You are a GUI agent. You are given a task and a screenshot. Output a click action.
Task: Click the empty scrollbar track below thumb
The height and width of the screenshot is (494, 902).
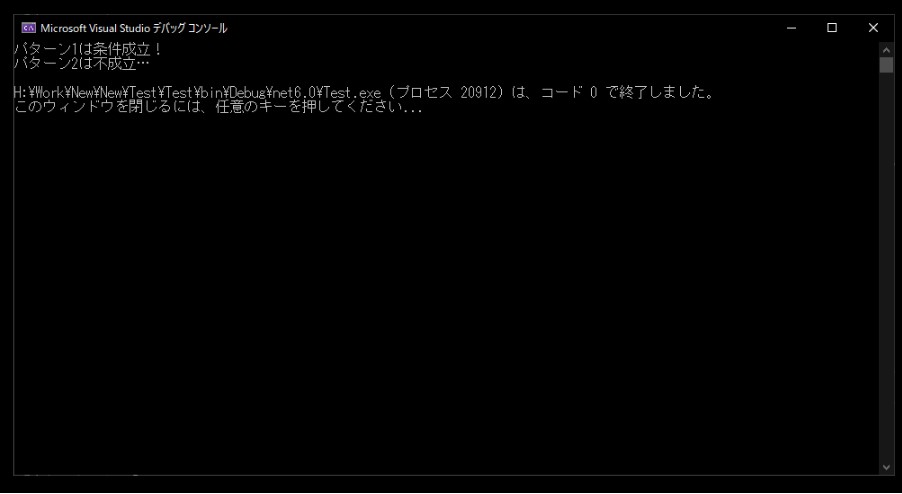[886, 265]
